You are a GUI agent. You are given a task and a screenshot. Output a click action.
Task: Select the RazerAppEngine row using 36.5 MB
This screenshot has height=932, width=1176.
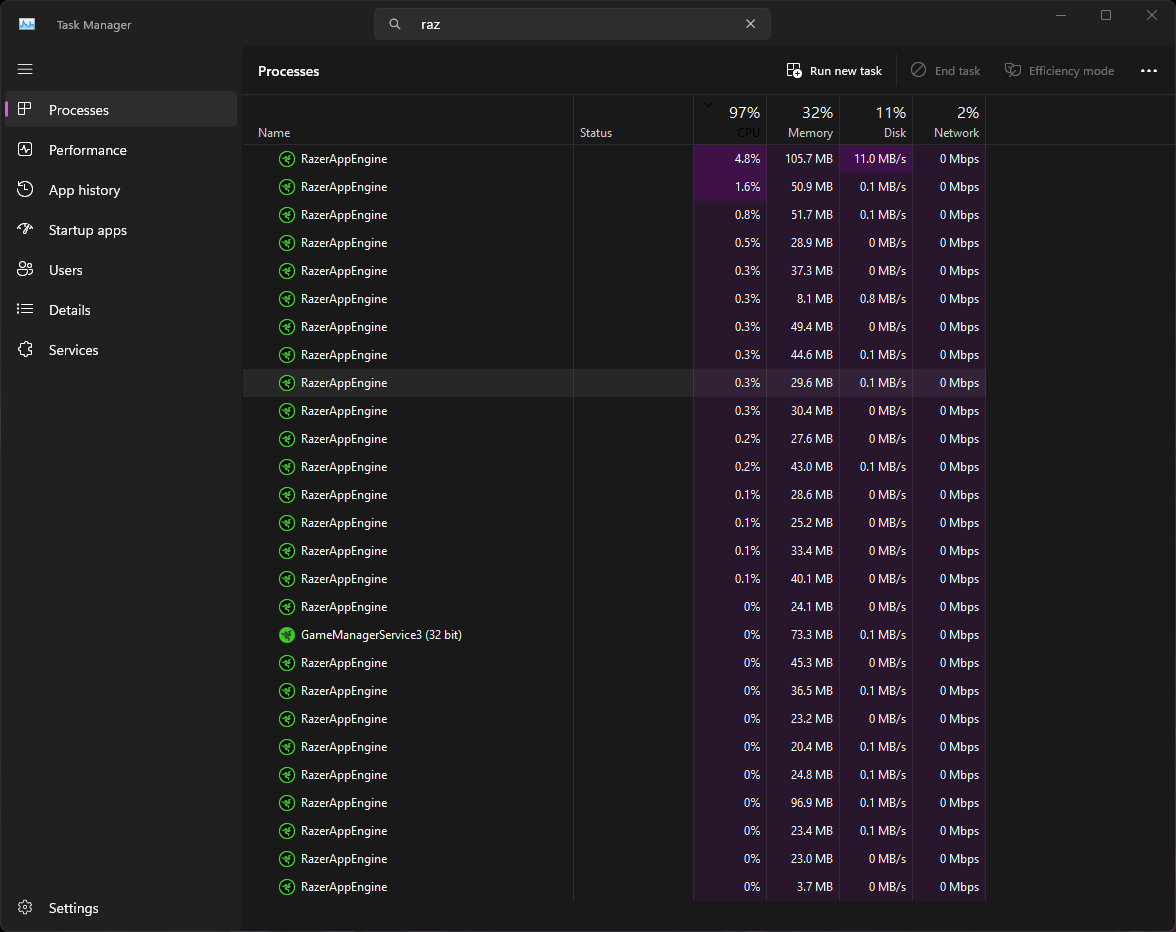pyautogui.click(x=614, y=691)
